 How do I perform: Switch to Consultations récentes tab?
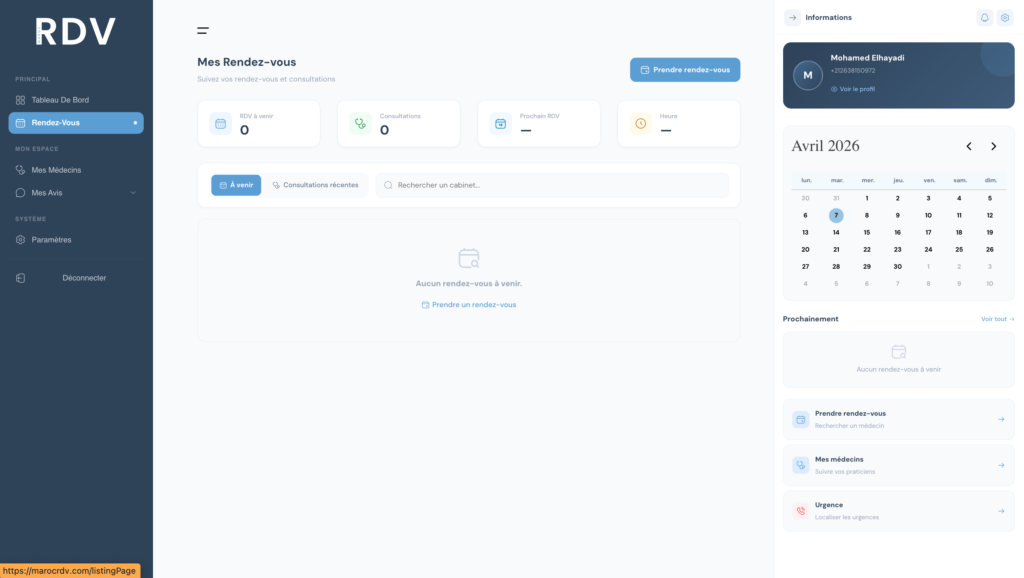click(x=315, y=185)
